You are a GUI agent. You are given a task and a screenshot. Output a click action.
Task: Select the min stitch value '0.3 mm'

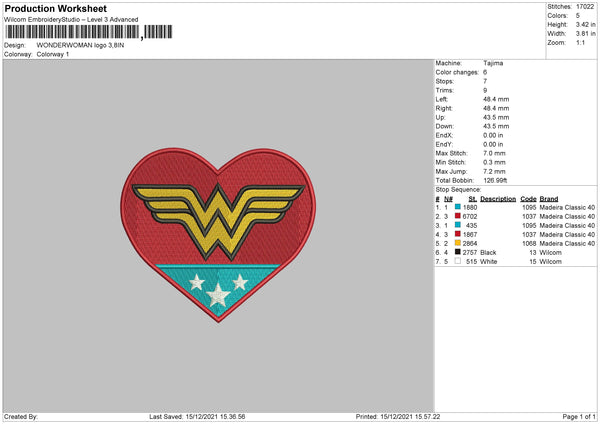pos(494,162)
